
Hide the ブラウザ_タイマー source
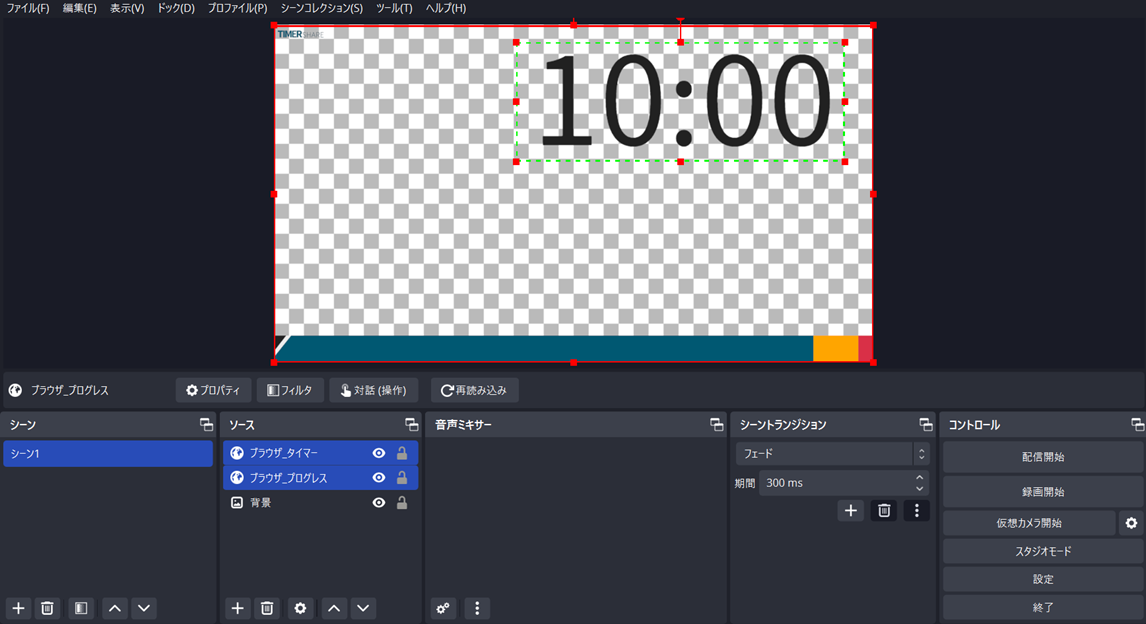[x=379, y=453]
